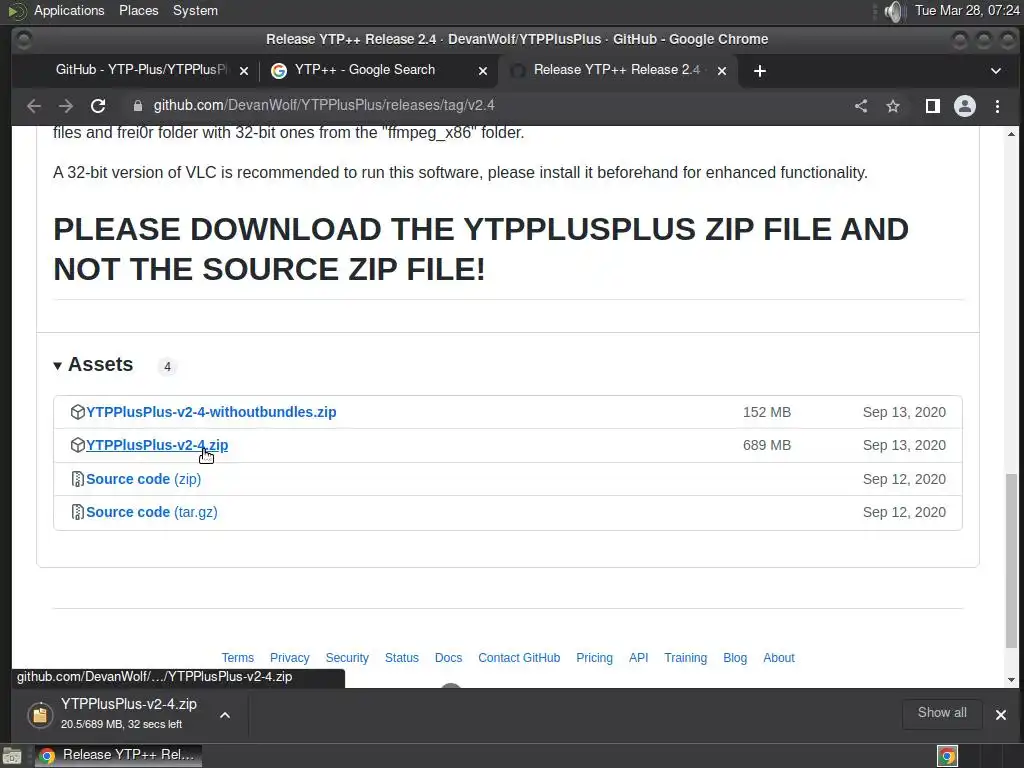The height and width of the screenshot is (768, 1024).
Task: Close the downloads bar
Action: pos(1000,714)
